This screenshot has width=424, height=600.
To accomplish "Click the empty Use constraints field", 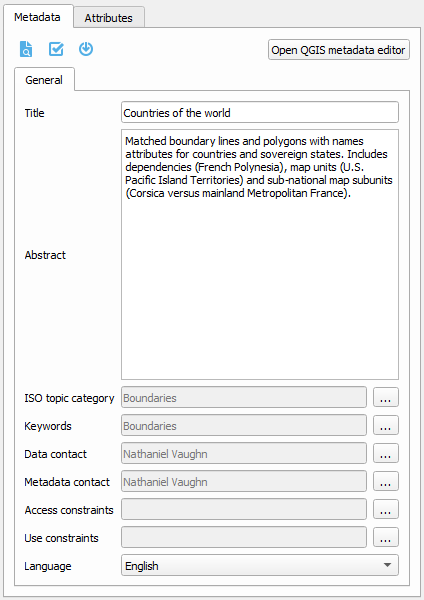I will [244, 537].
